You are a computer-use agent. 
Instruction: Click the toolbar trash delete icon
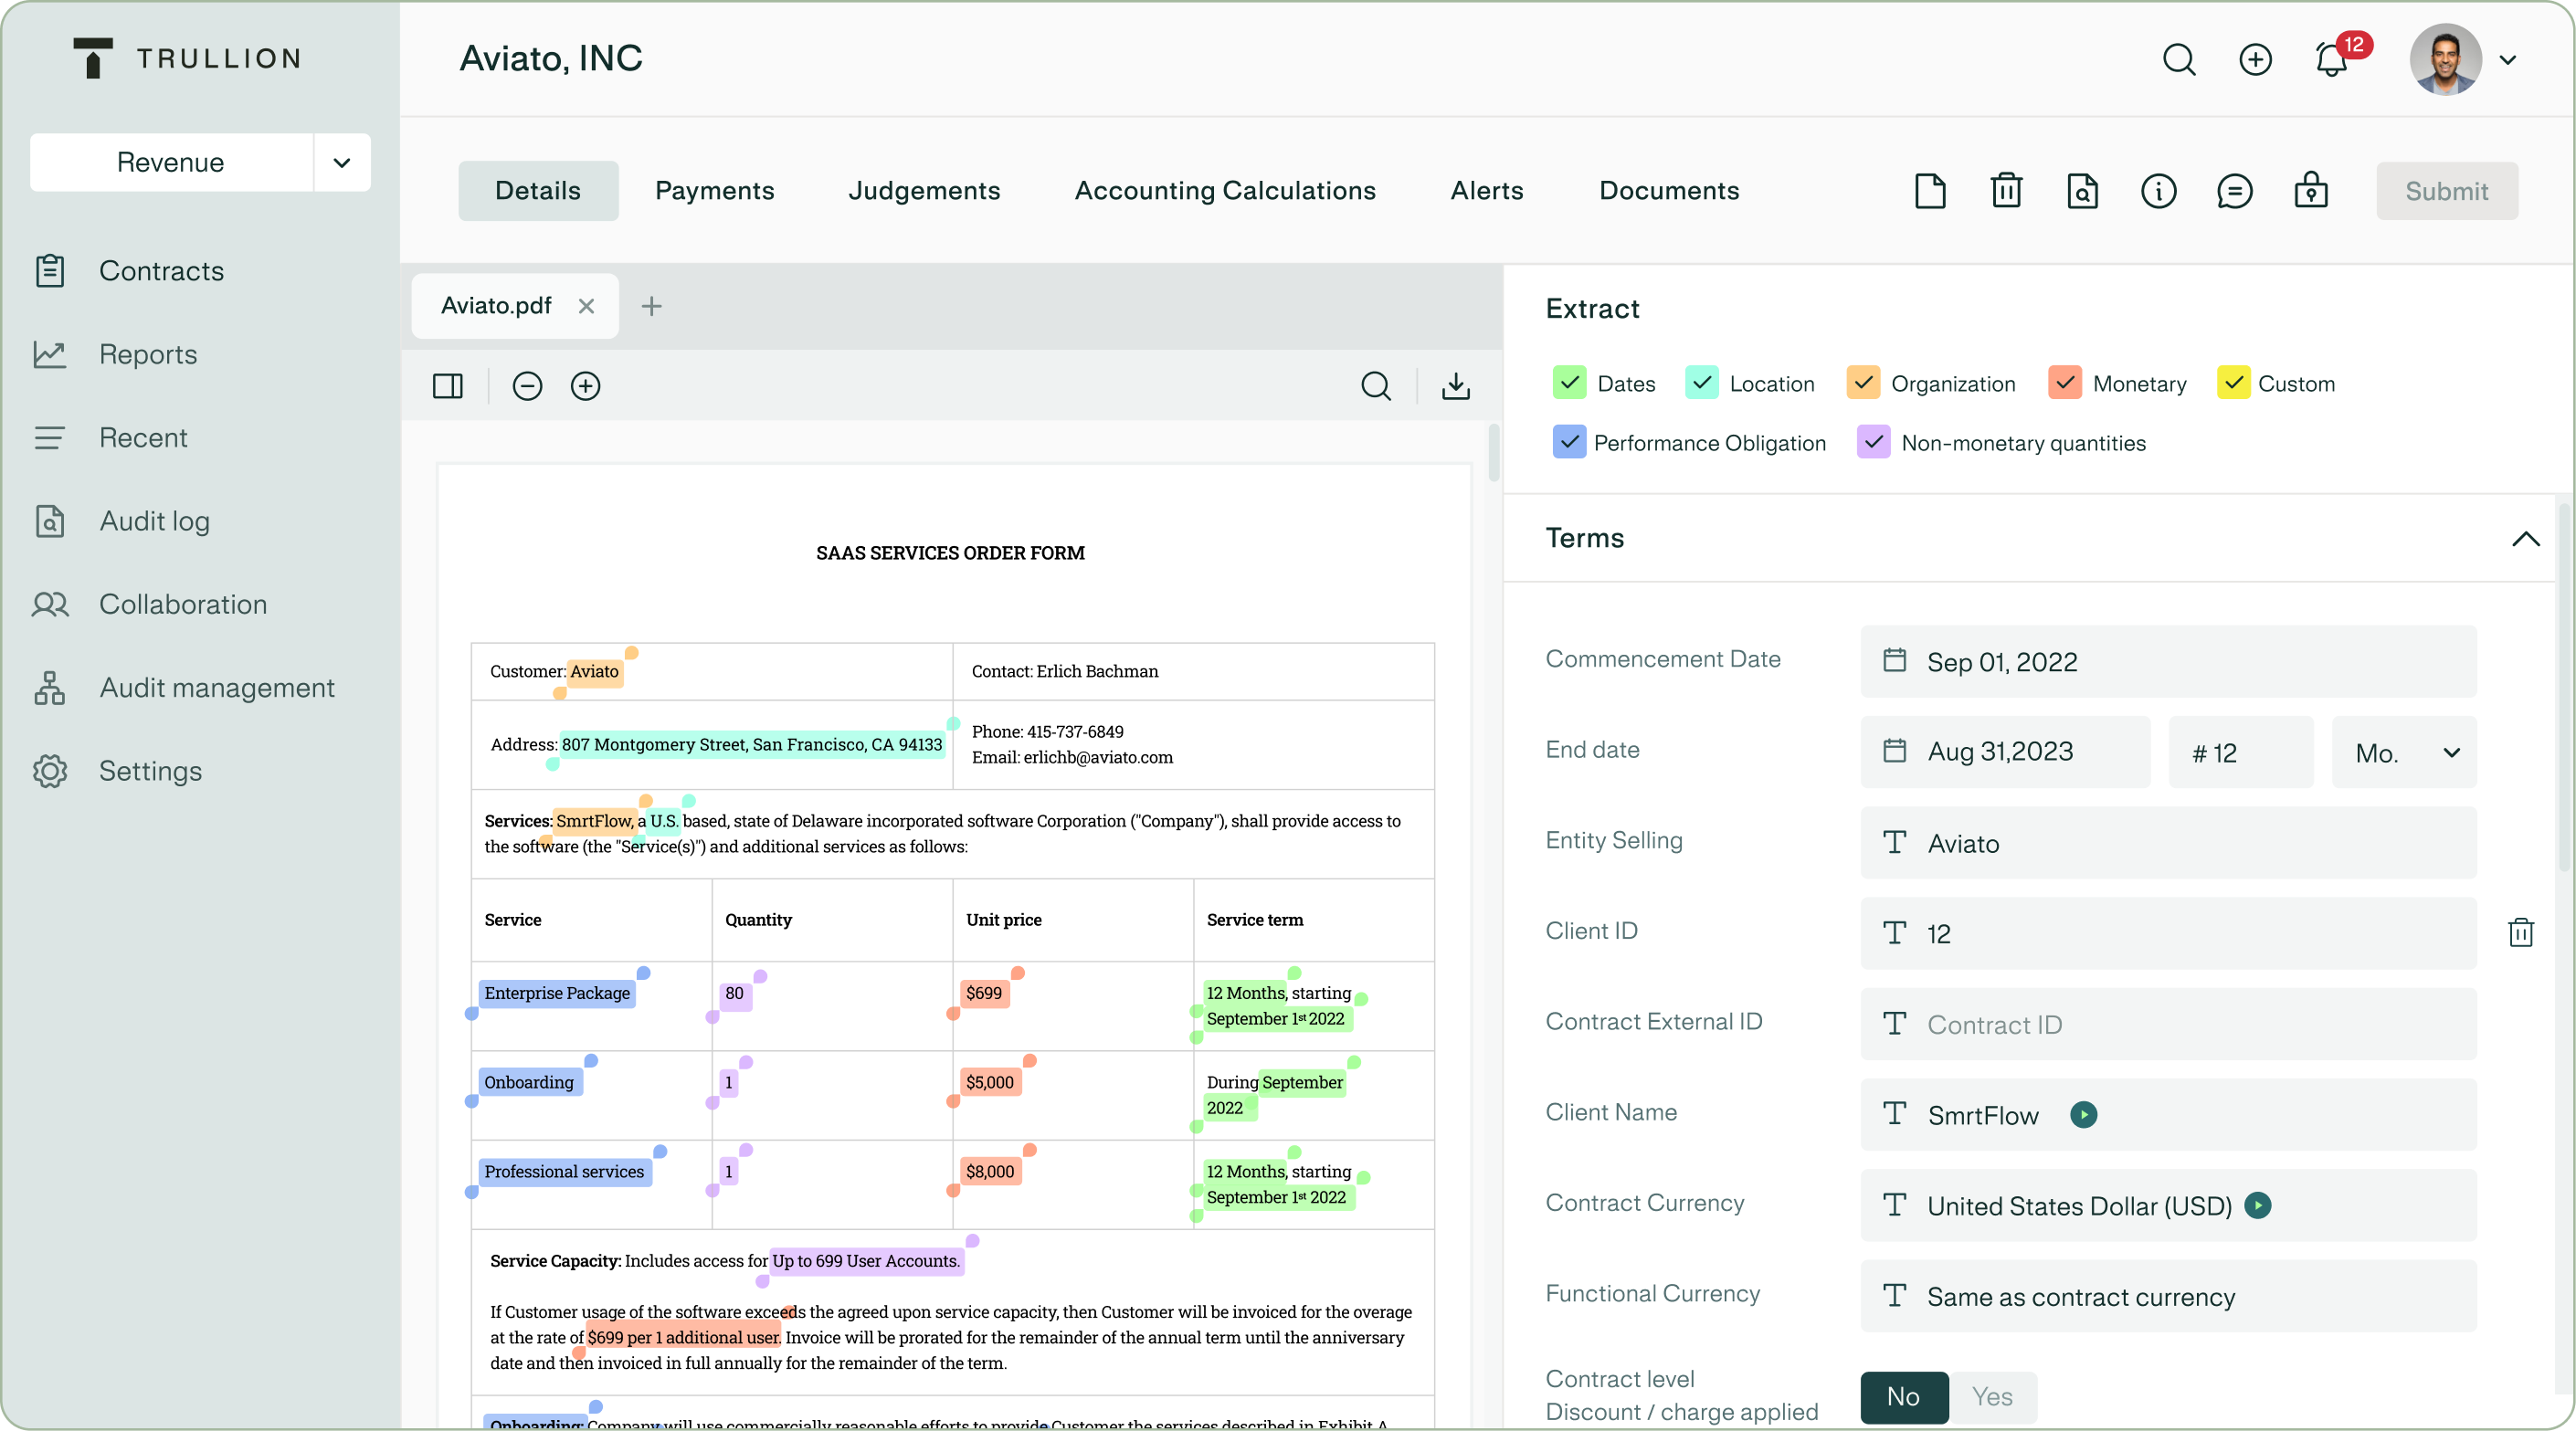[x=2006, y=191]
